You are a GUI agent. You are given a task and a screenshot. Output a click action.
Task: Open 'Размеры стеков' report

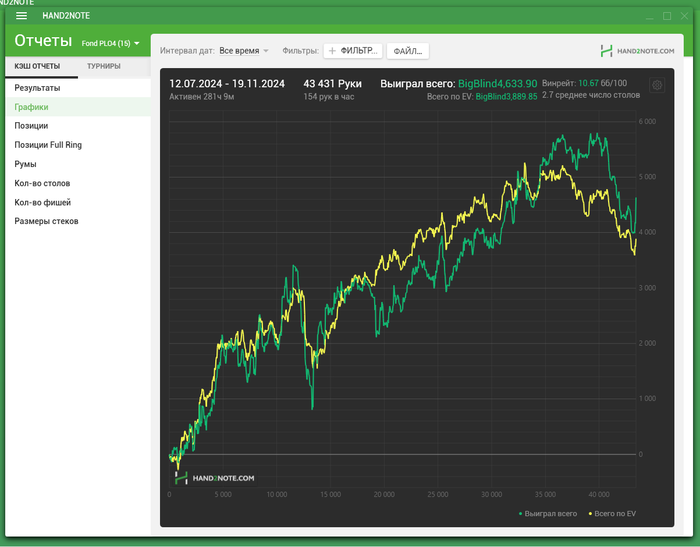tap(78, 221)
